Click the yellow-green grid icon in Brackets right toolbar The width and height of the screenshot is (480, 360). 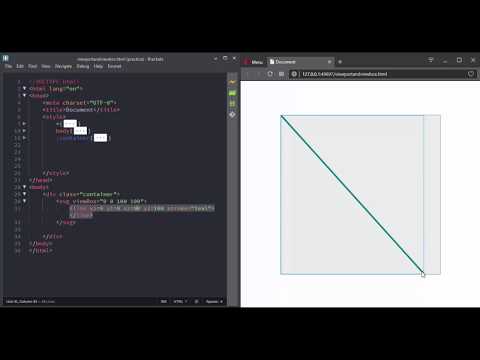click(x=233, y=104)
